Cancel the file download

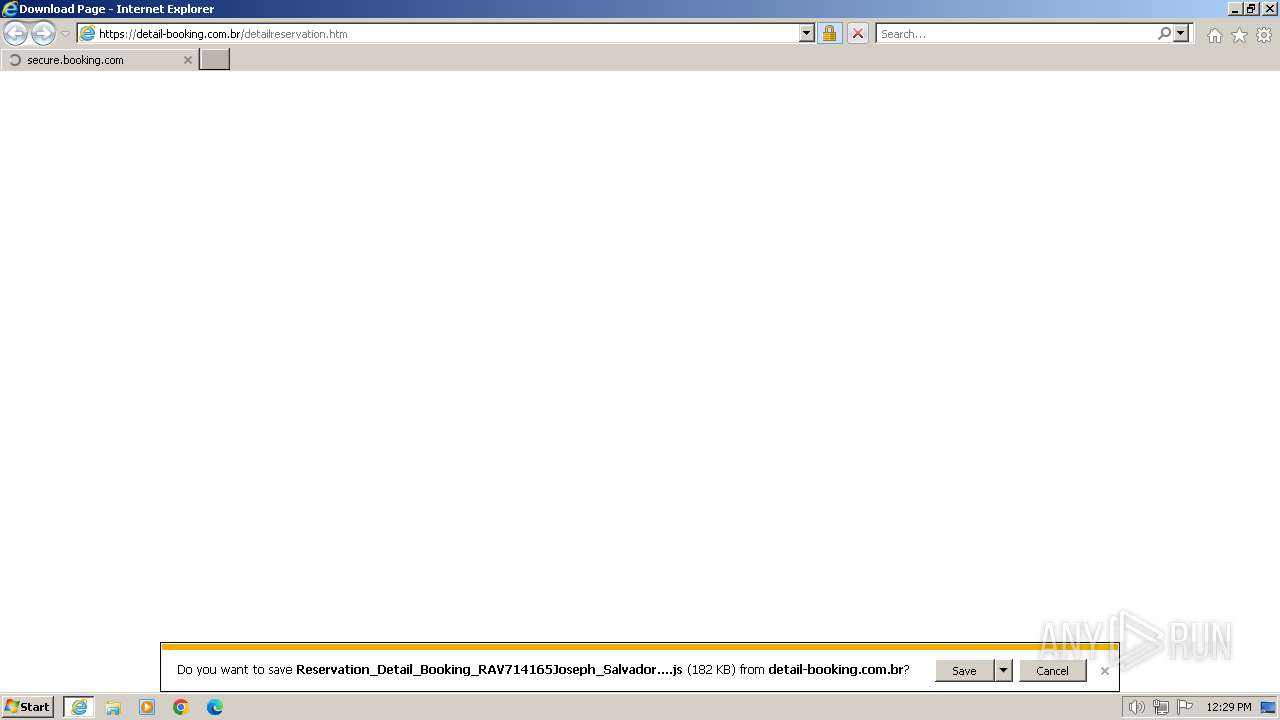pyautogui.click(x=1052, y=671)
